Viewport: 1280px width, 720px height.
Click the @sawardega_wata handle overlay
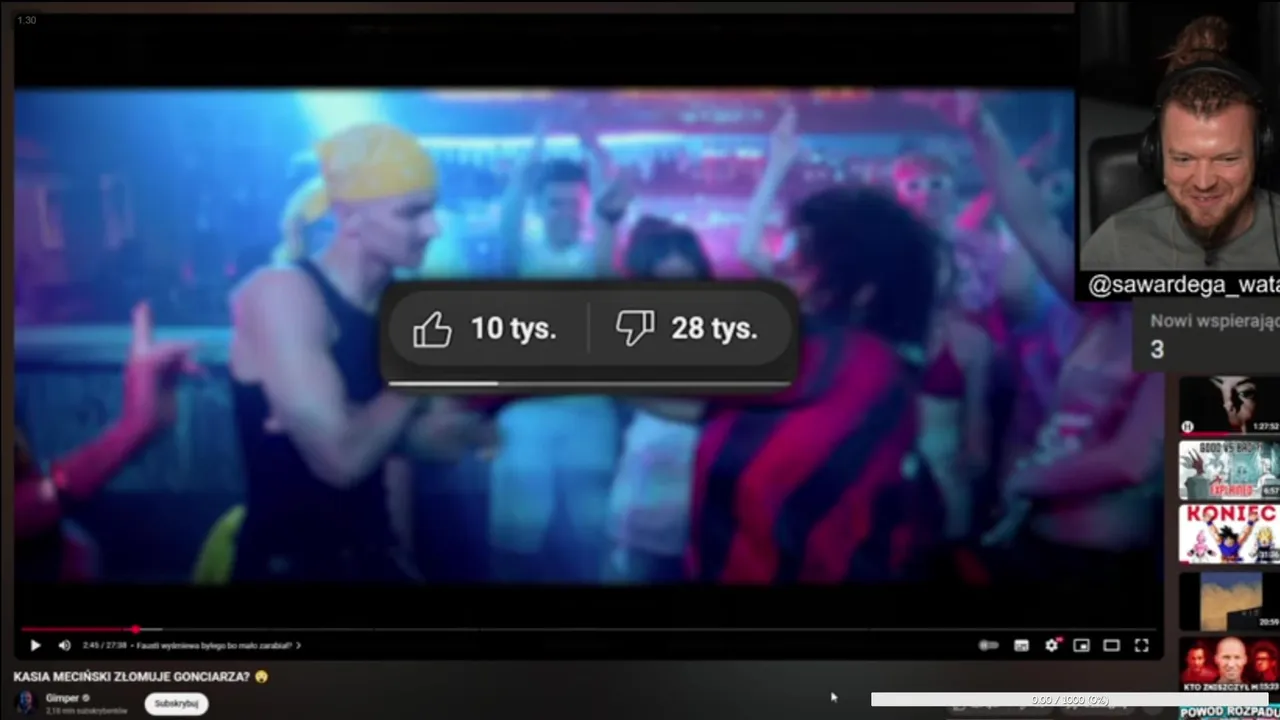(1183, 286)
